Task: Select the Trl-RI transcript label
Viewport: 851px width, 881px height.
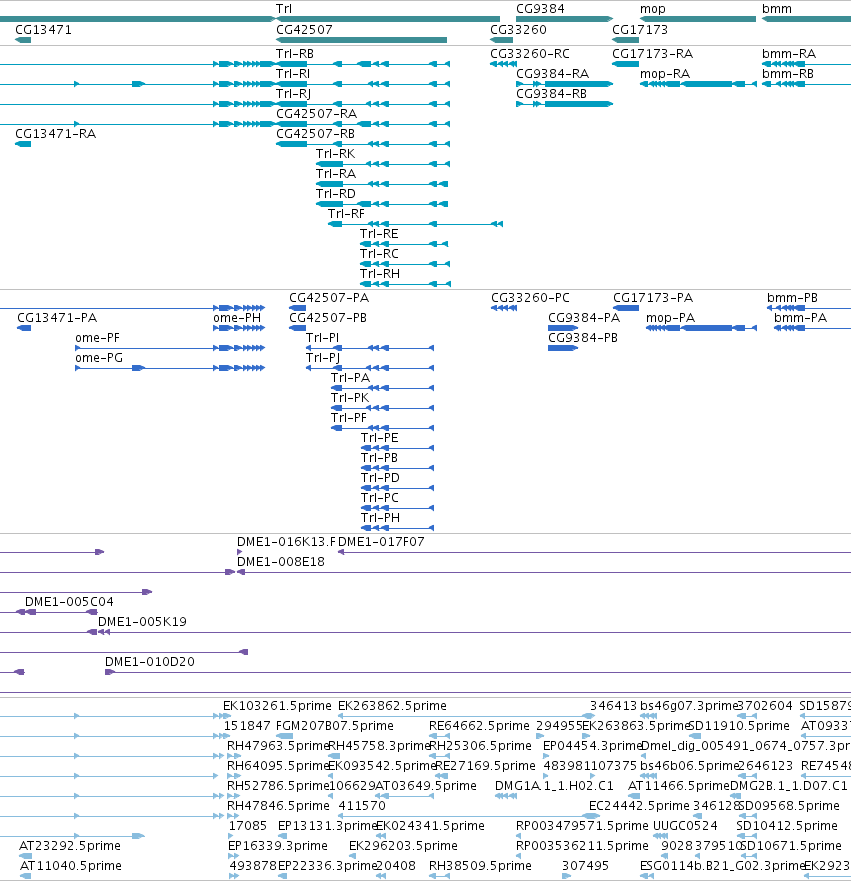Action: (x=293, y=74)
